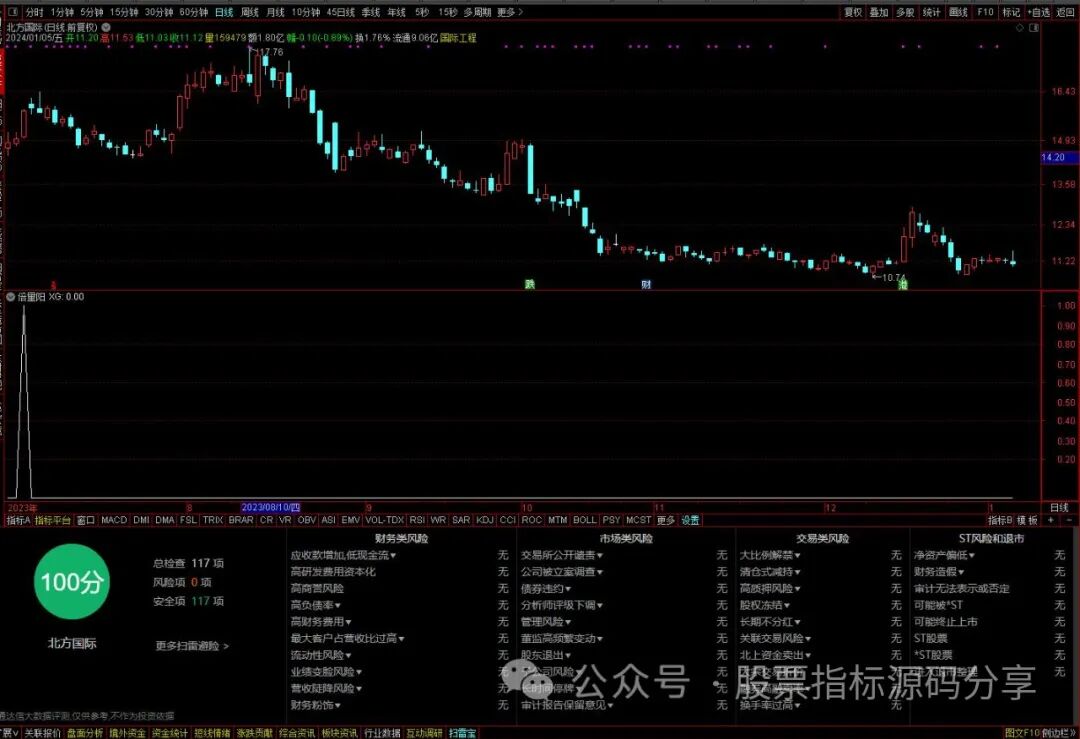Open the 设置 indicator settings
The width and height of the screenshot is (1080, 739).
click(x=690, y=520)
